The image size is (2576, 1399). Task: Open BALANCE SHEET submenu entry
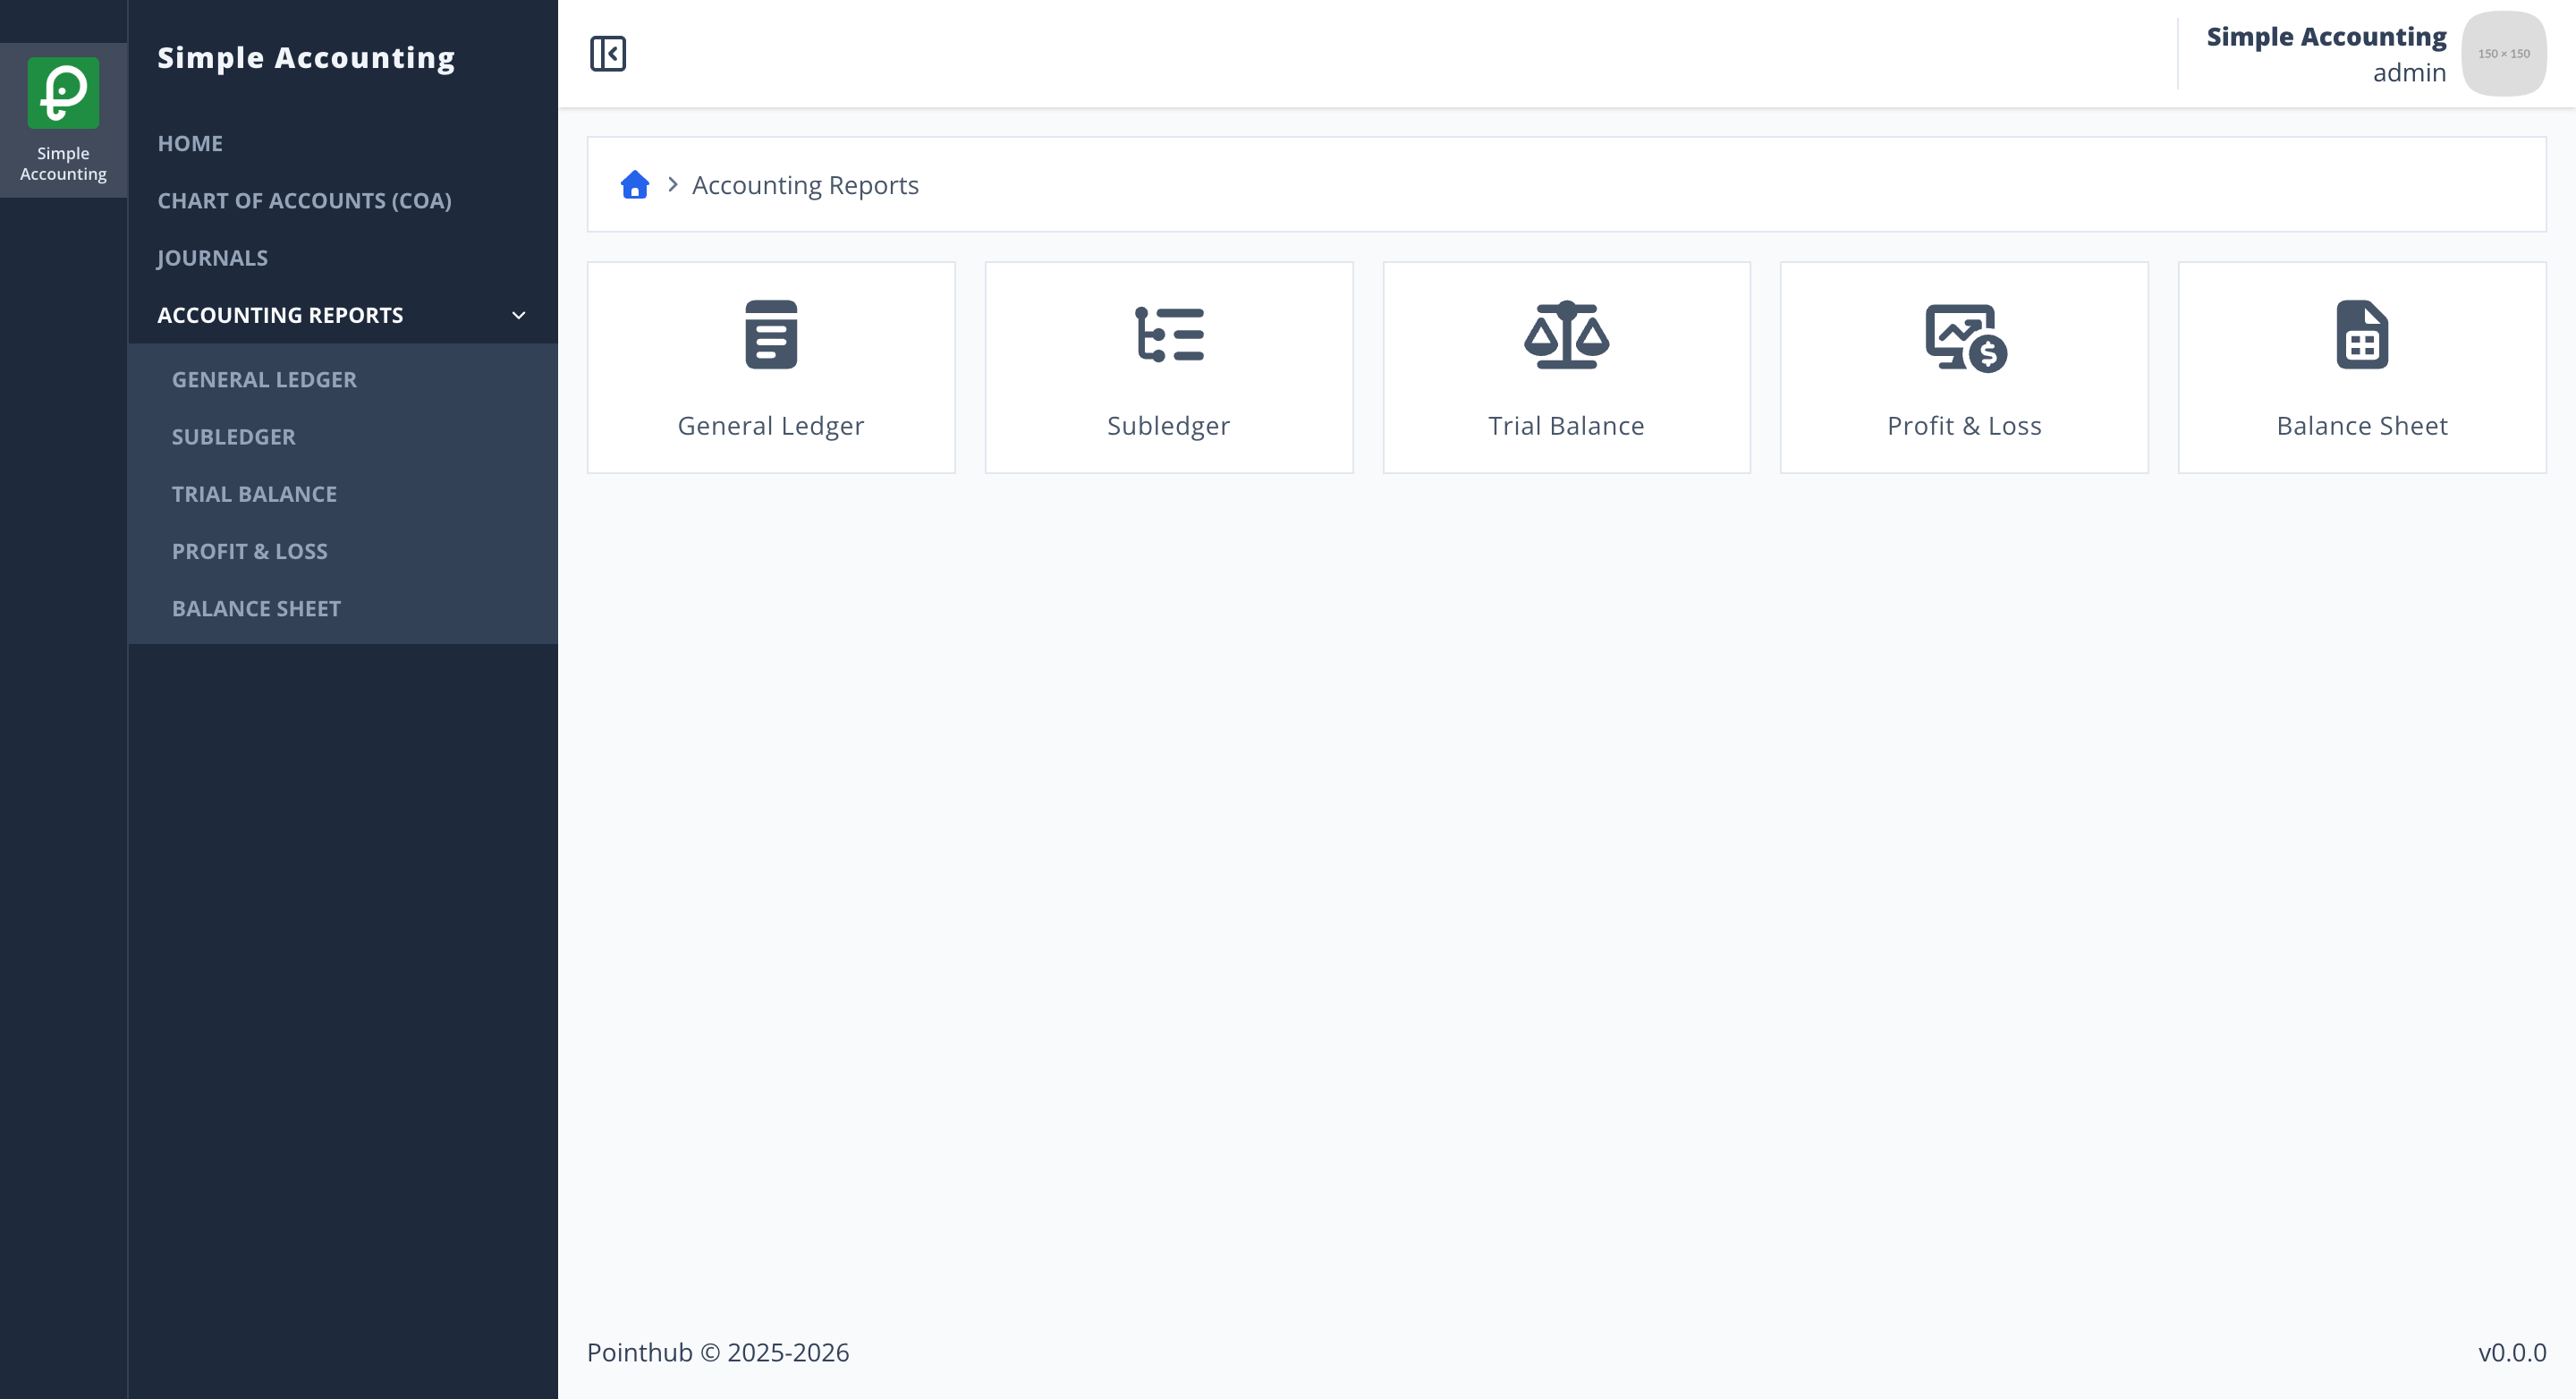point(256,608)
